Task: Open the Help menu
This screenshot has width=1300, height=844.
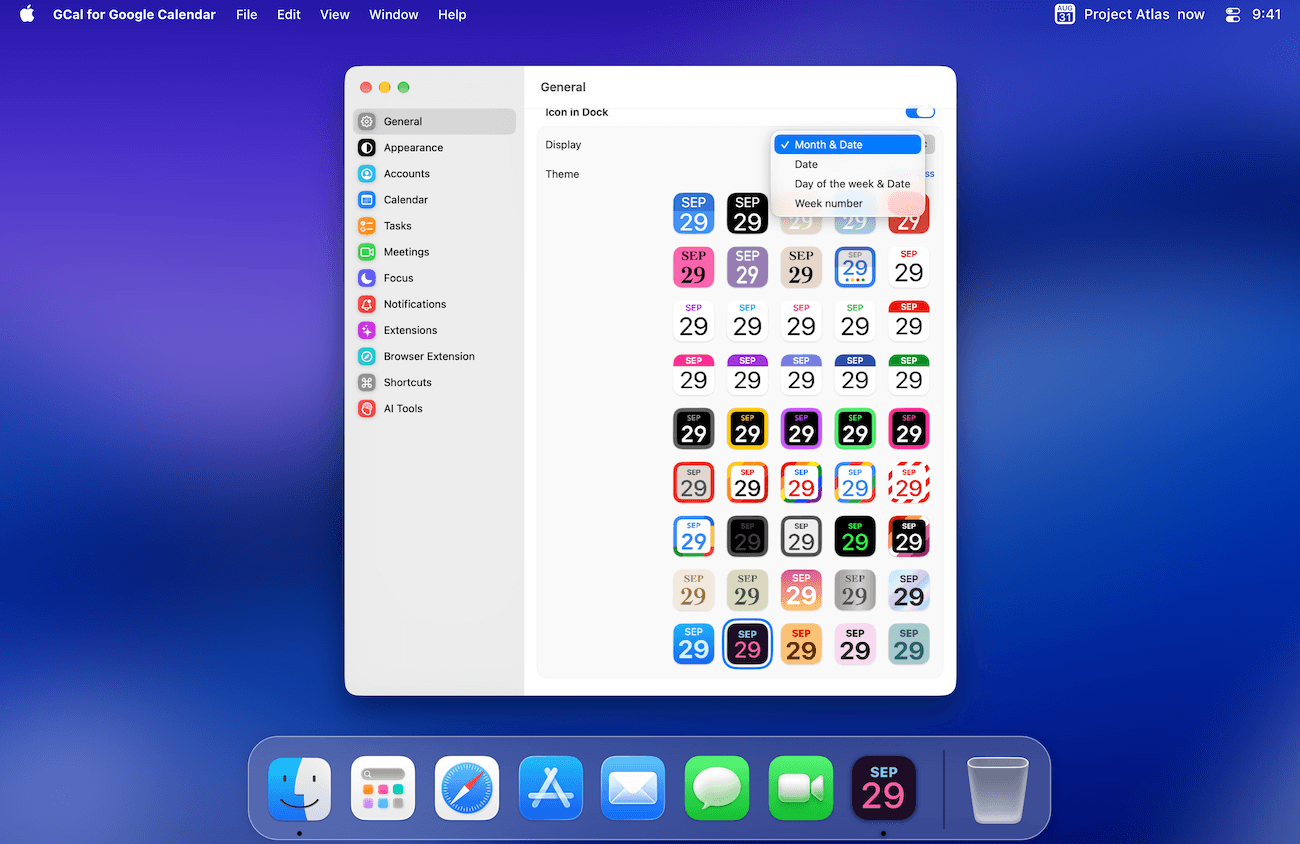Action: click(x=452, y=14)
